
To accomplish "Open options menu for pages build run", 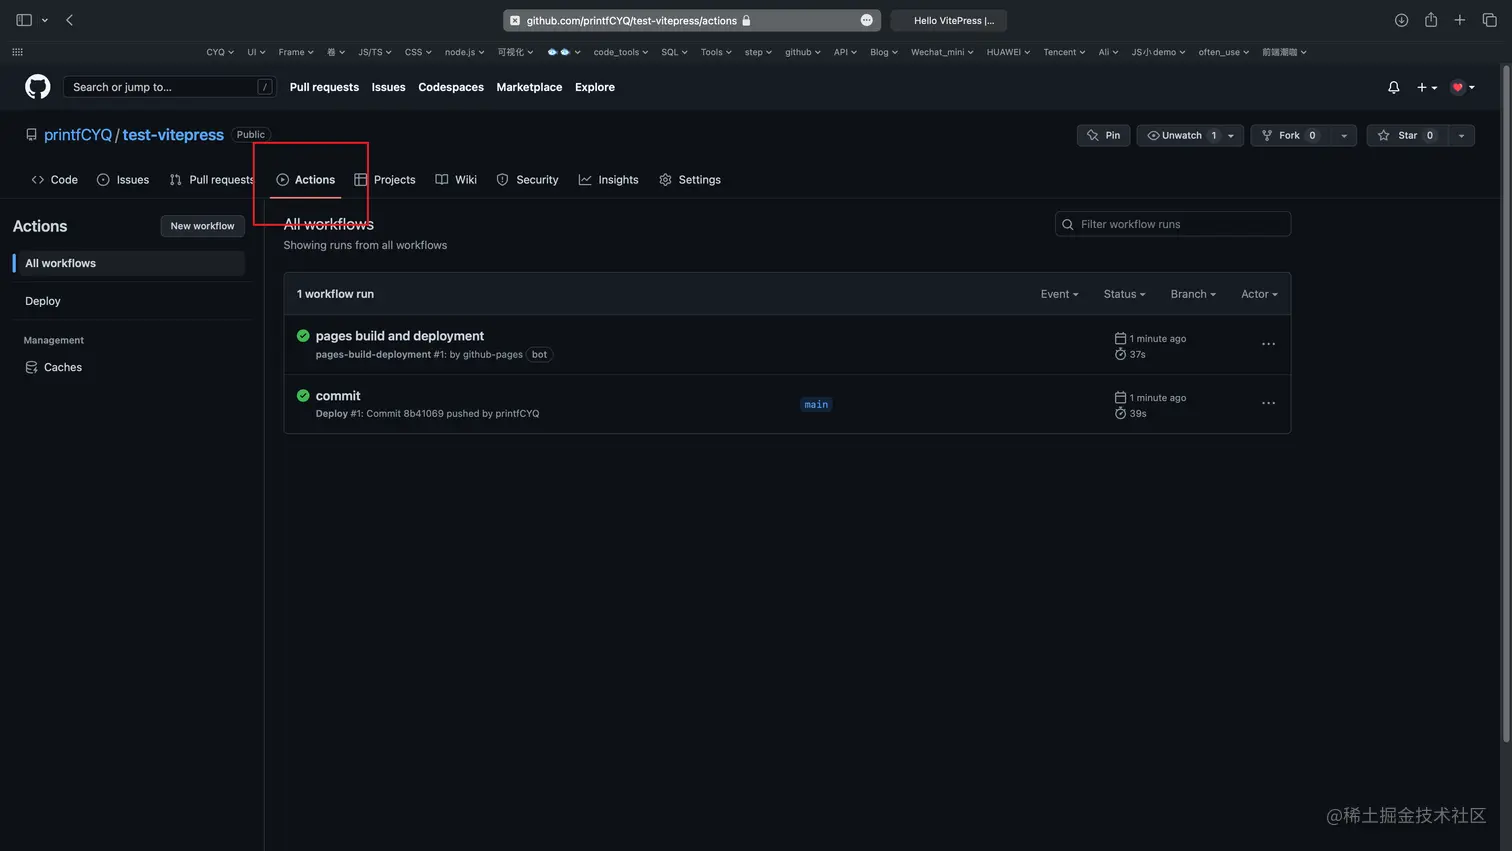I will tap(1268, 344).
